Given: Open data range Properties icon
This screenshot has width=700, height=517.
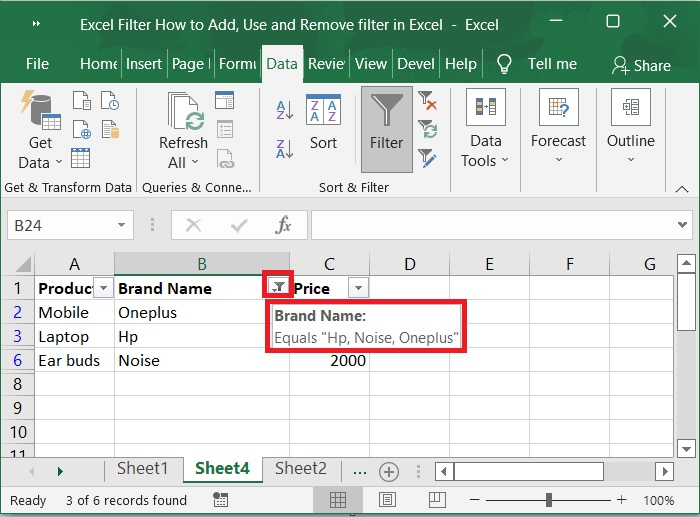Looking at the screenshot, I should [x=225, y=129].
